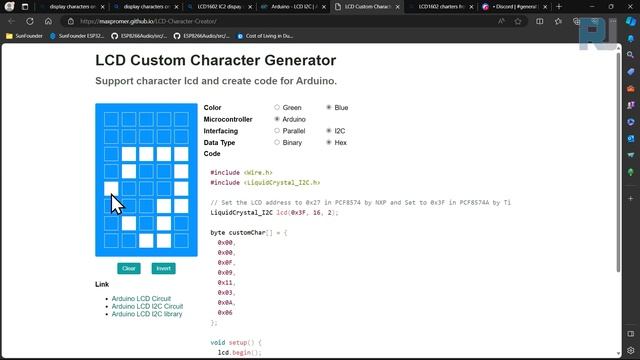640x360 pixels.
Task: Select the Arduino microcontroller radio button
Action: click(x=277, y=119)
